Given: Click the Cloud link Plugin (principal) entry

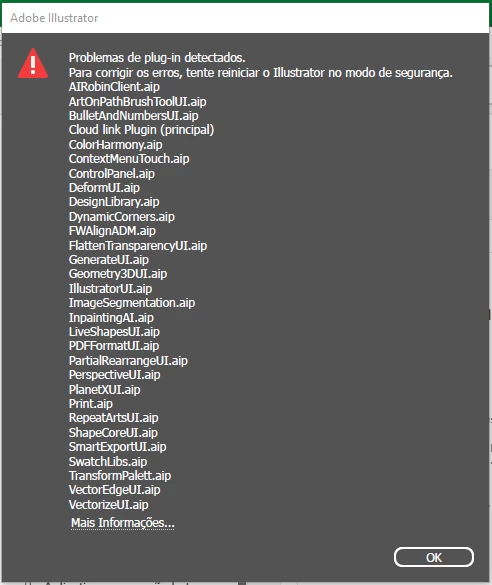Looking at the screenshot, I should pos(141,130).
